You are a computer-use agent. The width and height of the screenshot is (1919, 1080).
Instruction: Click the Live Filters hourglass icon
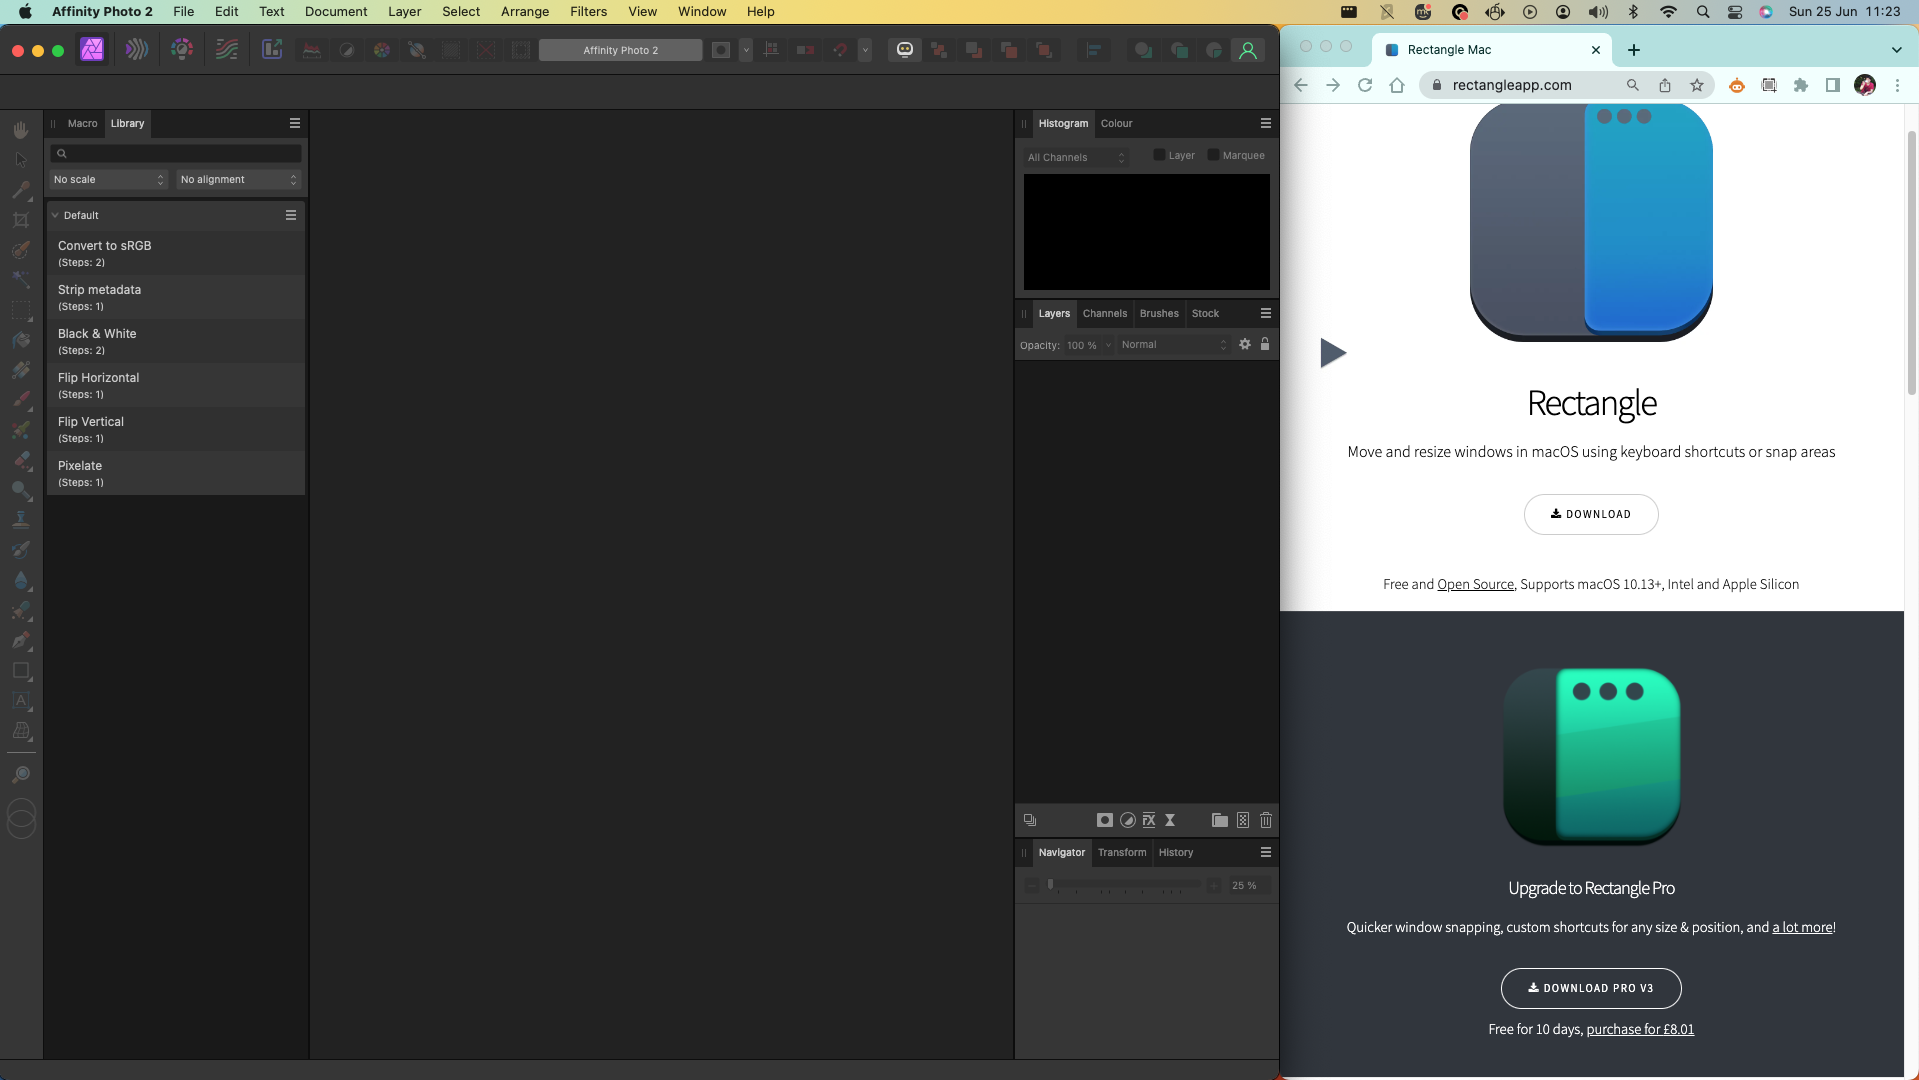(1170, 820)
